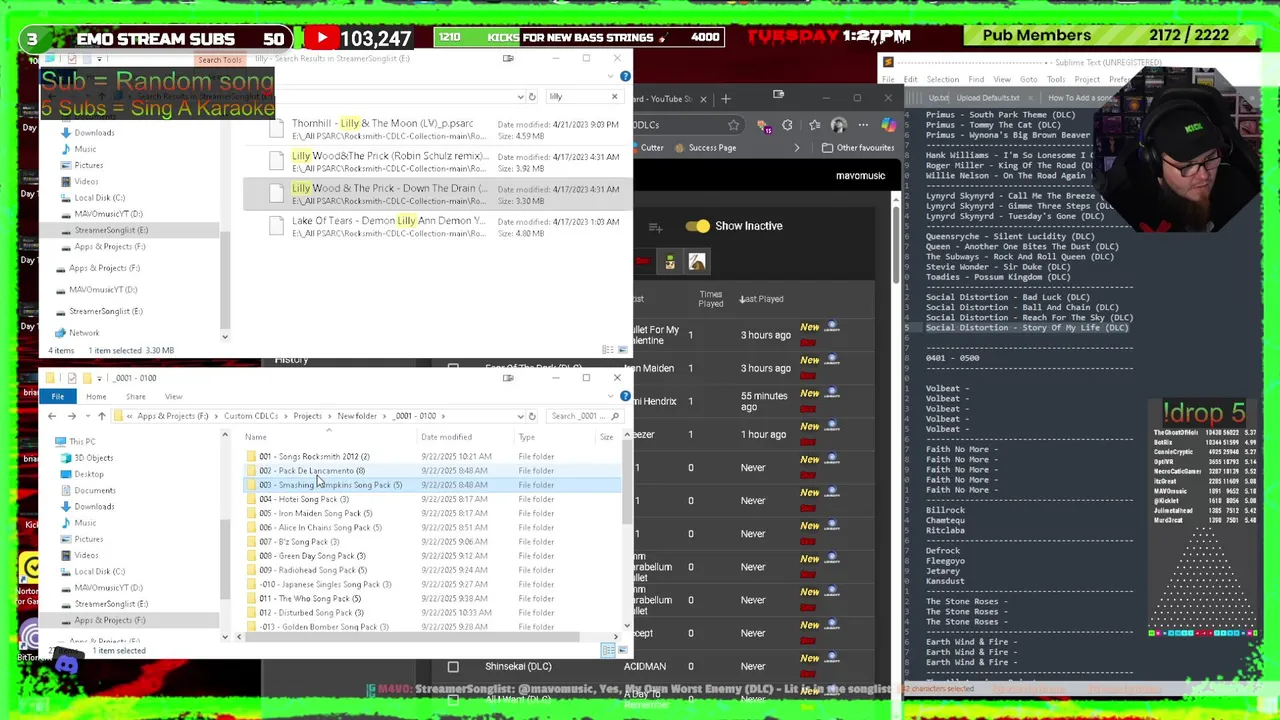Click the Back arrow in lower Explorer
Image resolution: width=1280 pixels, height=720 pixels.
(52, 416)
